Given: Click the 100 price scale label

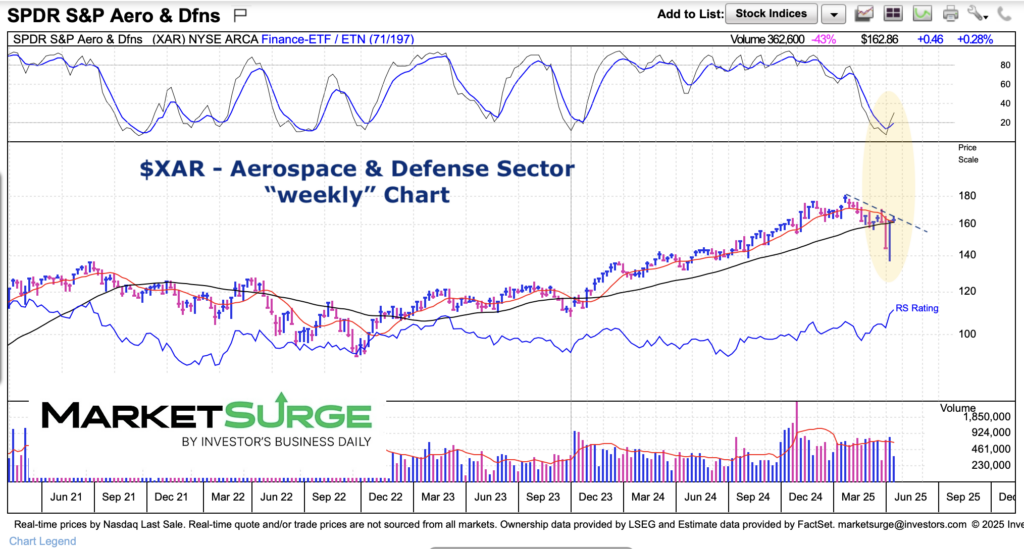Looking at the screenshot, I should (967, 334).
